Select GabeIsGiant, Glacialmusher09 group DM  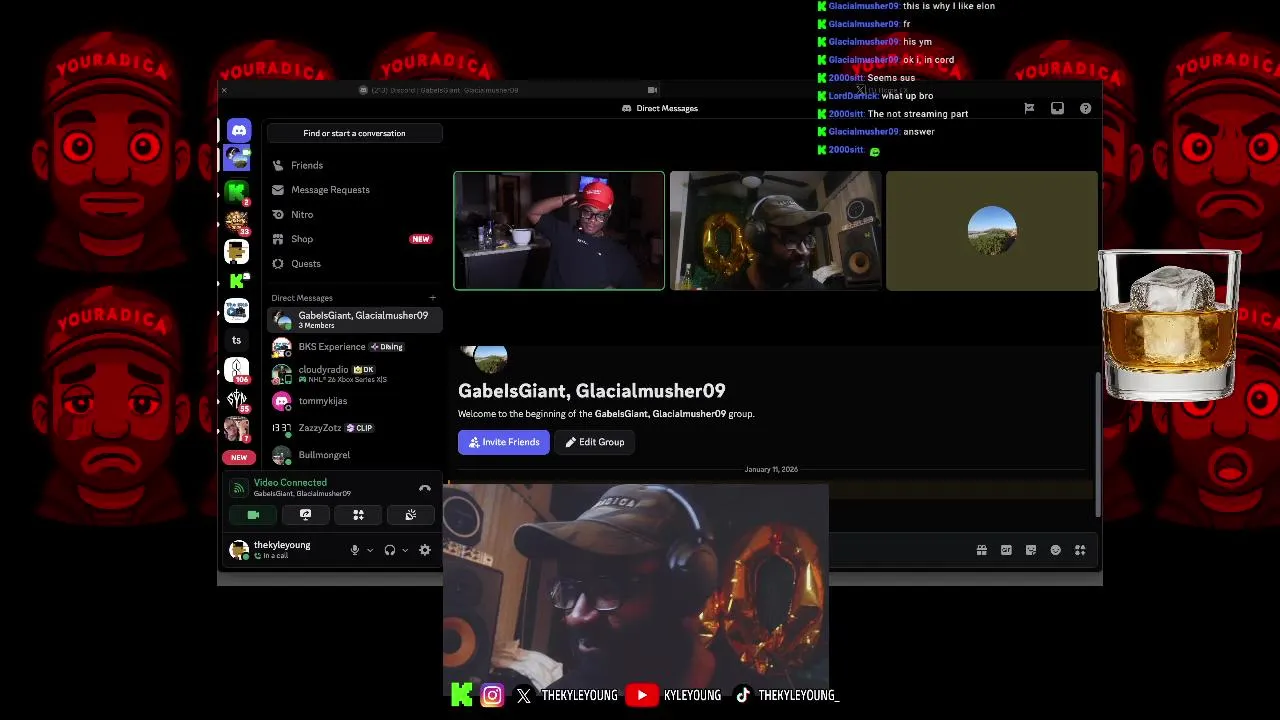(x=355, y=320)
